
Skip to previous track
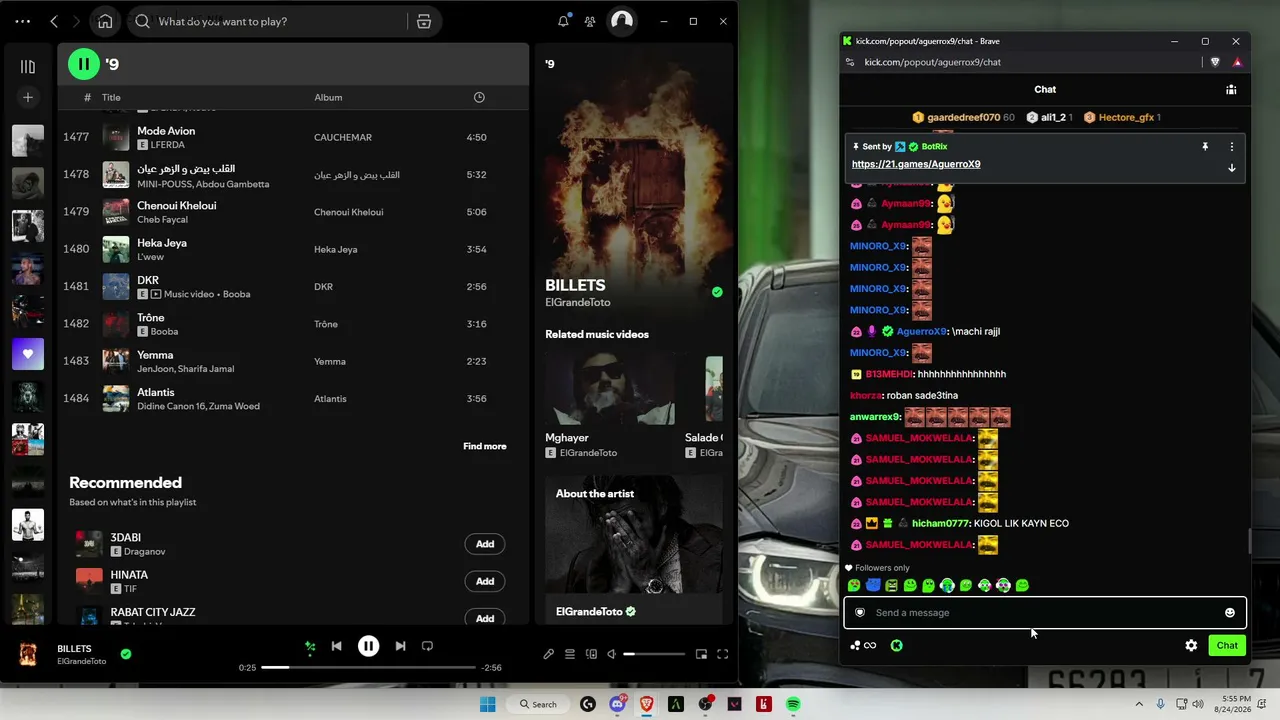[x=337, y=646]
